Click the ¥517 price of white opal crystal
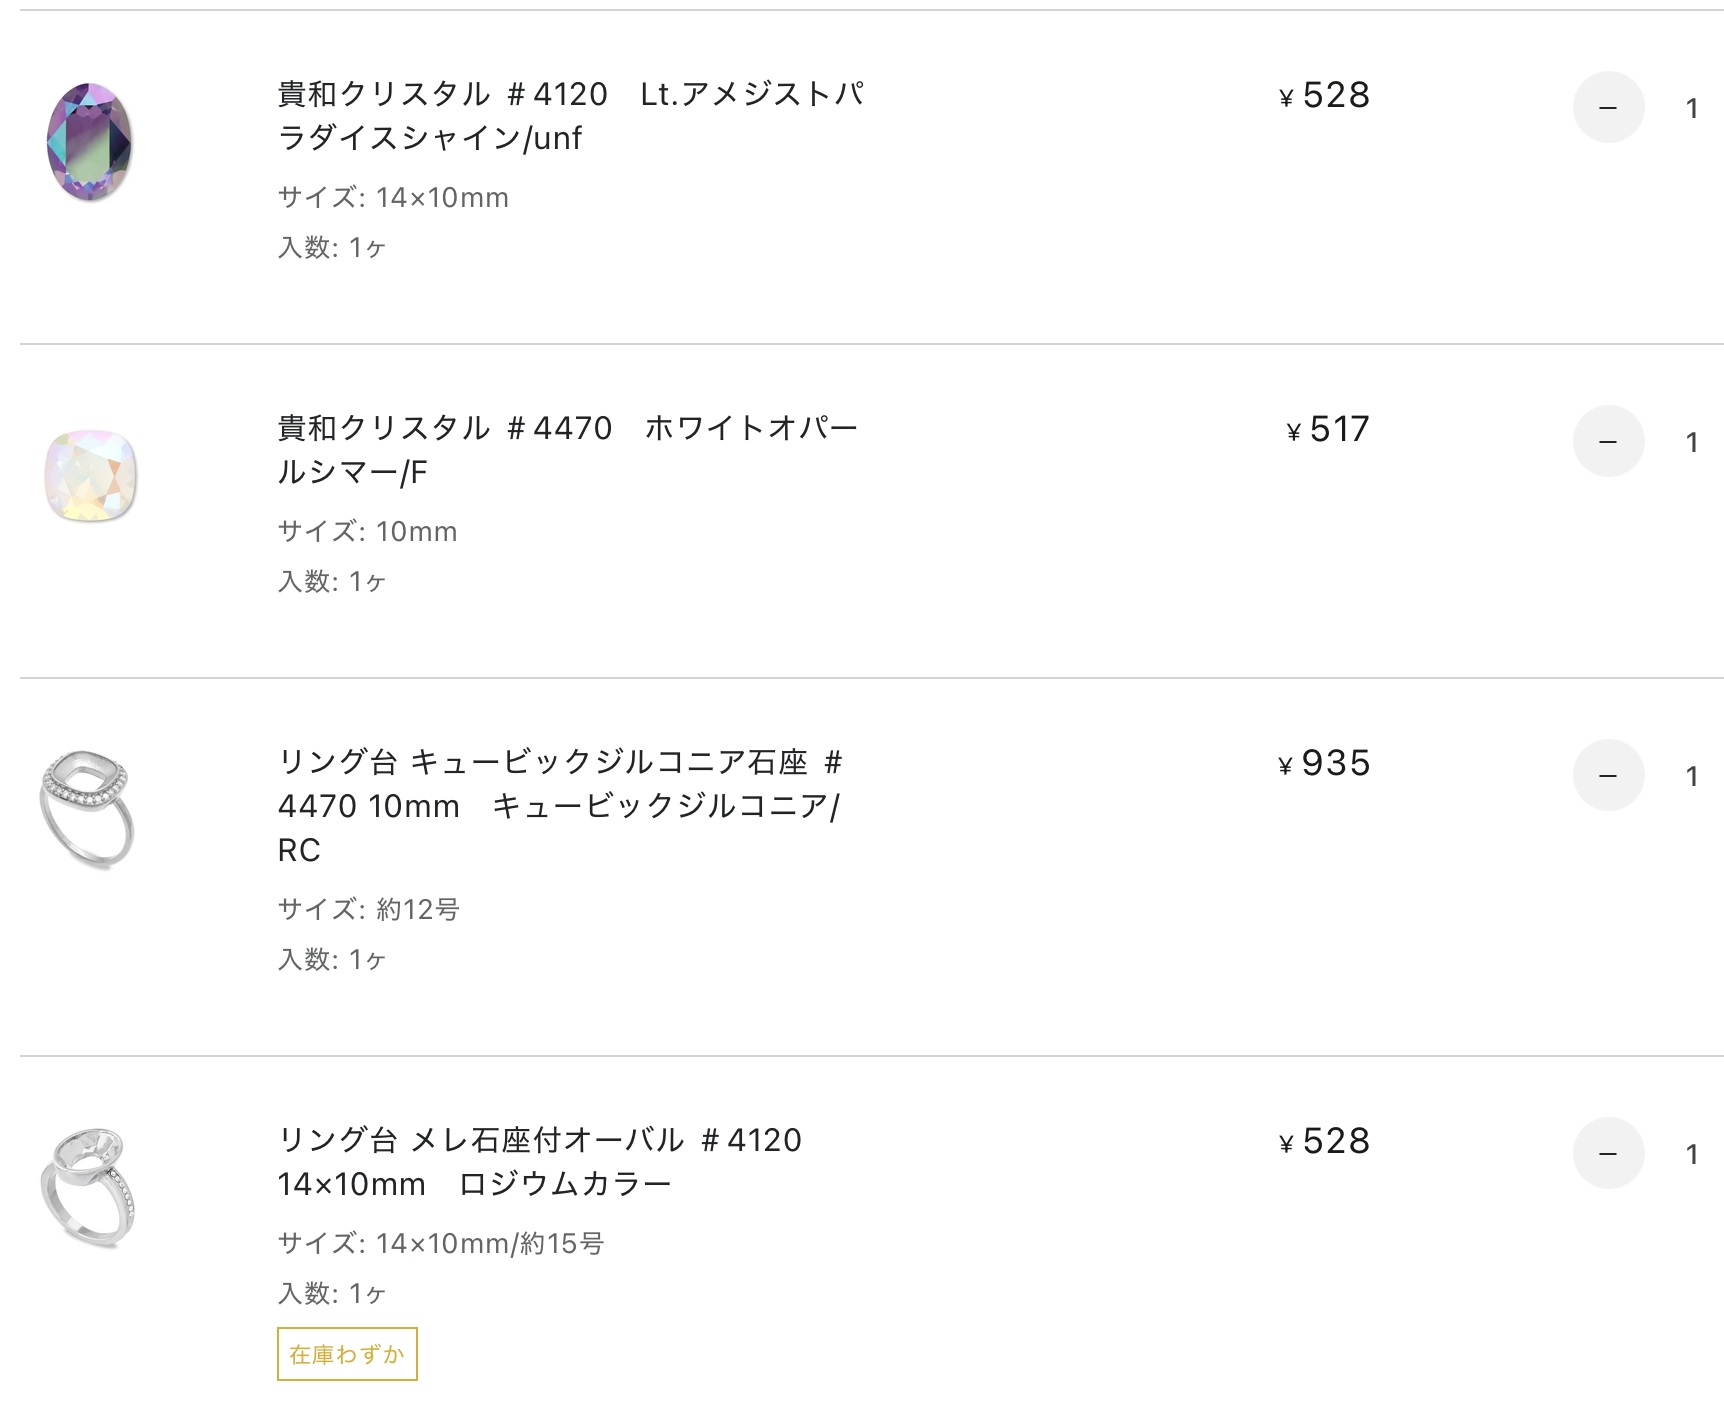The height and width of the screenshot is (1428, 1724). click(1328, 429)
